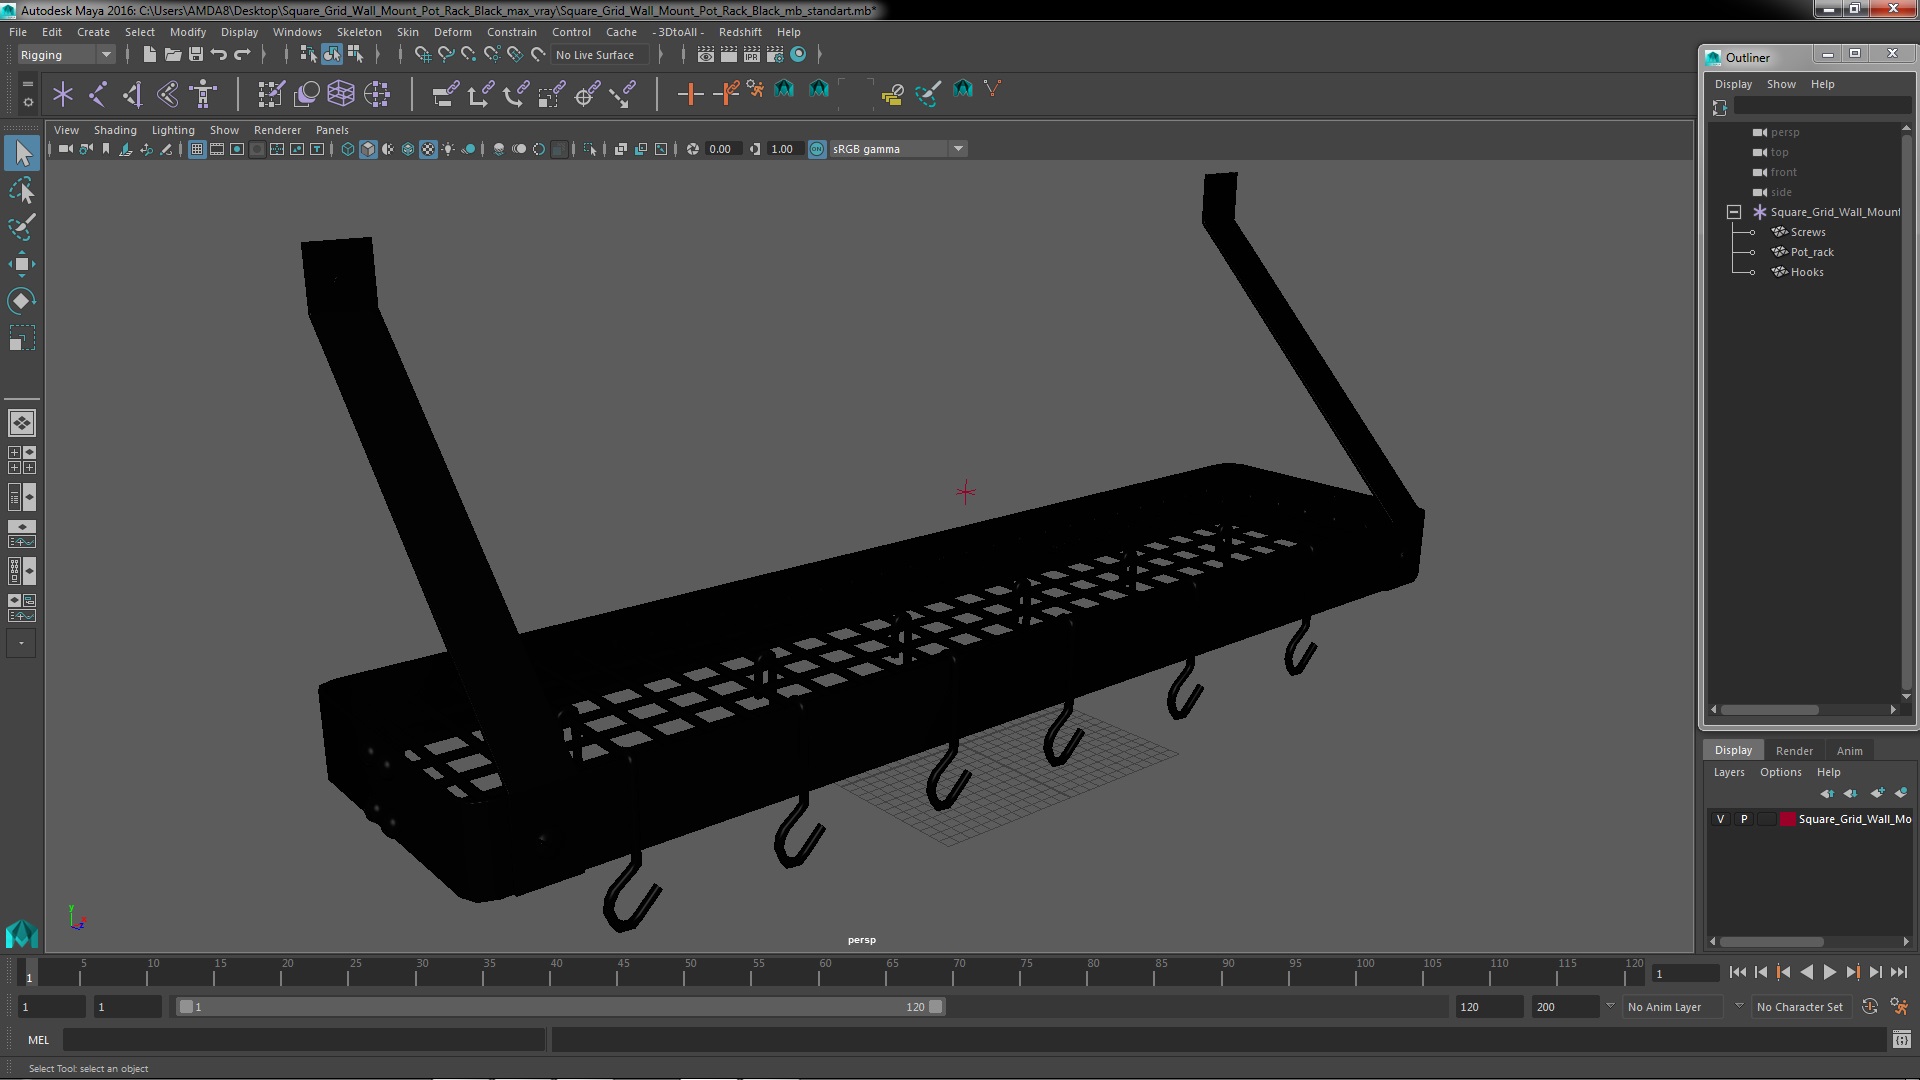Click the Undo arrow icon
1920x1080 pixels.
click(x=219, y=55)
